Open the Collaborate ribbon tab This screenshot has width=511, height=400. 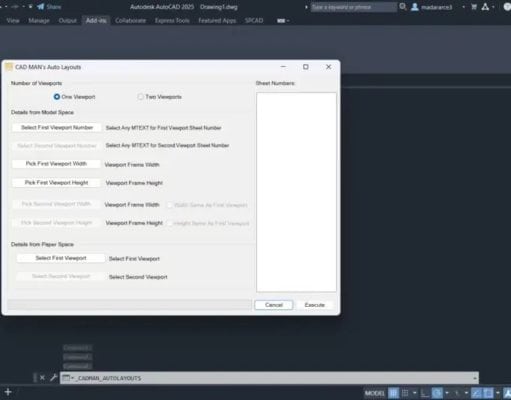tap(130, 21)
